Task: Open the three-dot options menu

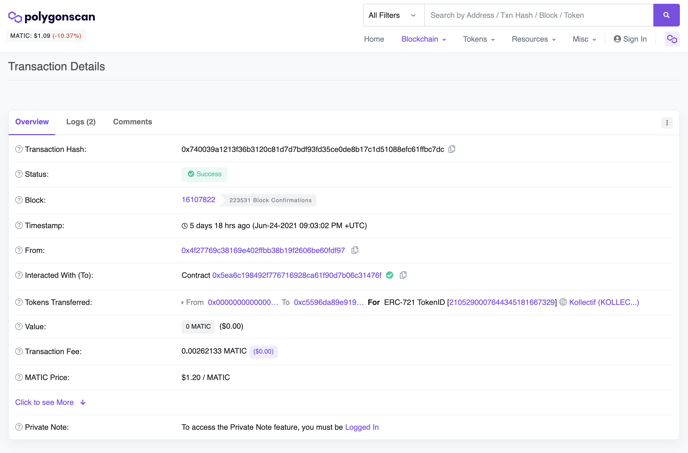Action: click(667, 123)
